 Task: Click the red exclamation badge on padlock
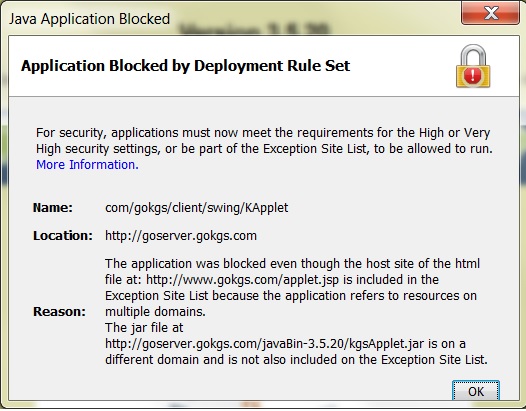473,75
